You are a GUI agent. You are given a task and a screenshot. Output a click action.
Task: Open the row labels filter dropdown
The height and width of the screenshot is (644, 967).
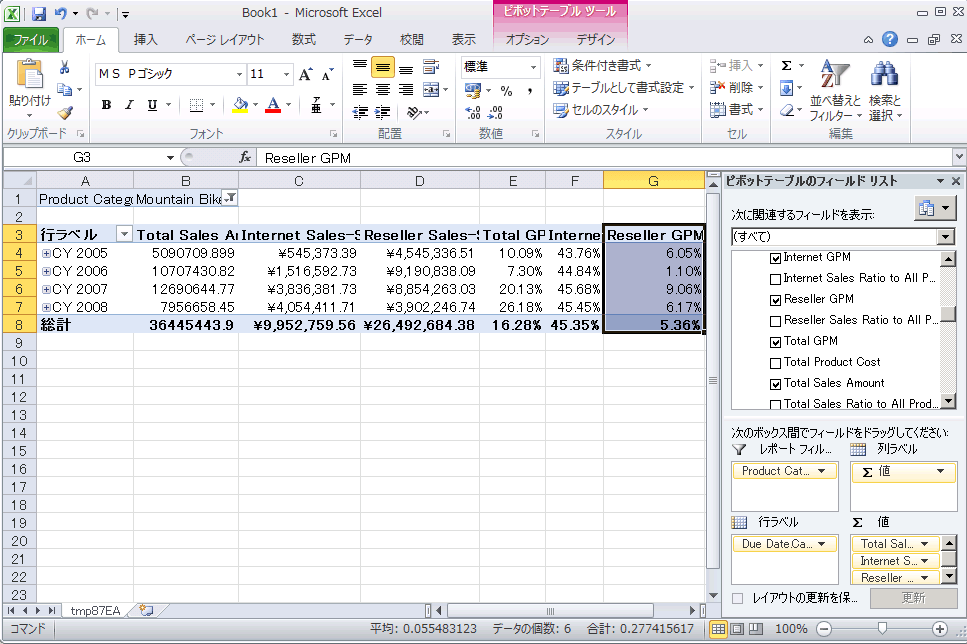(124, 234)
